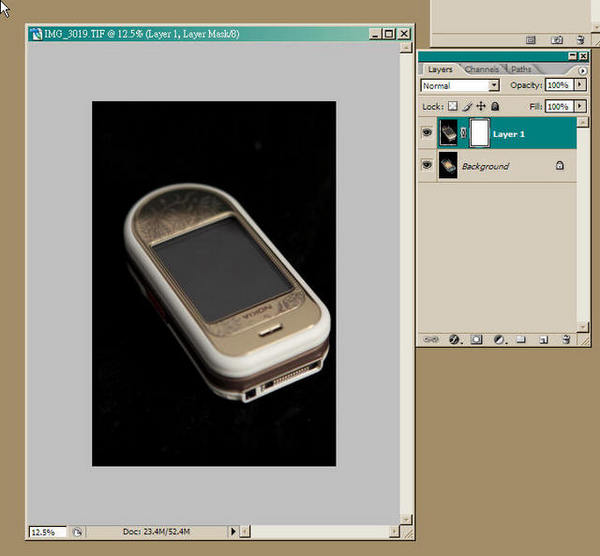Click the new snapshot camera icon in History panel

click(x=556, y=40)
